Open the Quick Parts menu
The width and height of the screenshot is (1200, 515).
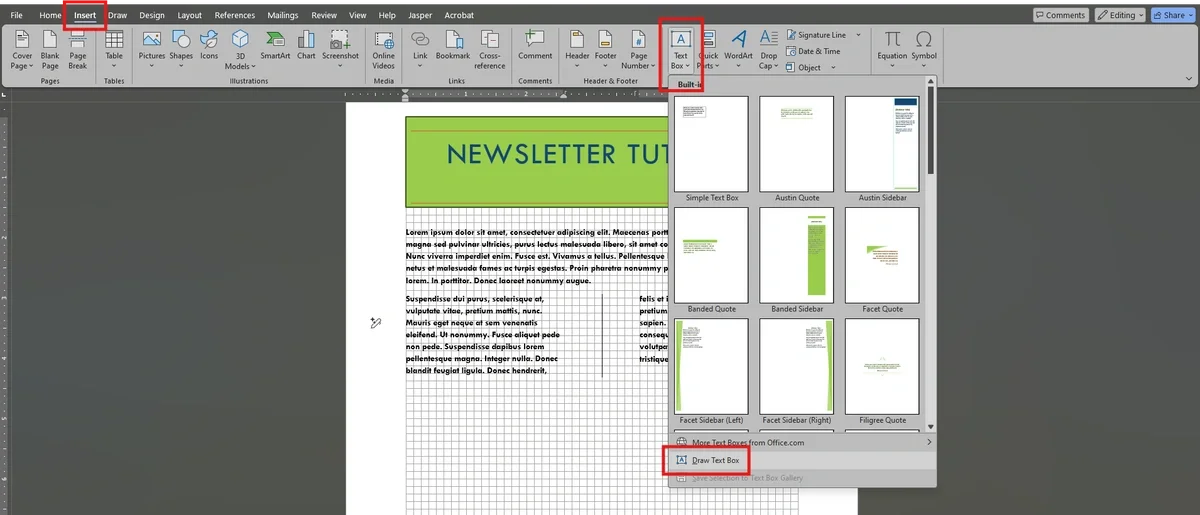click(708, 48)
